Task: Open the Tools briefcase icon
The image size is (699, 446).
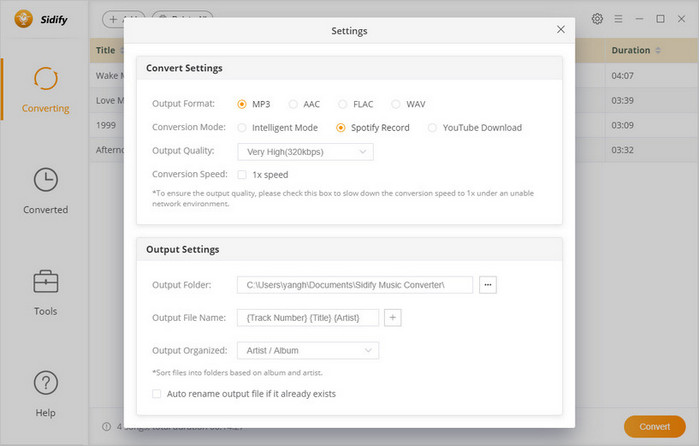Action: [45, 281]
